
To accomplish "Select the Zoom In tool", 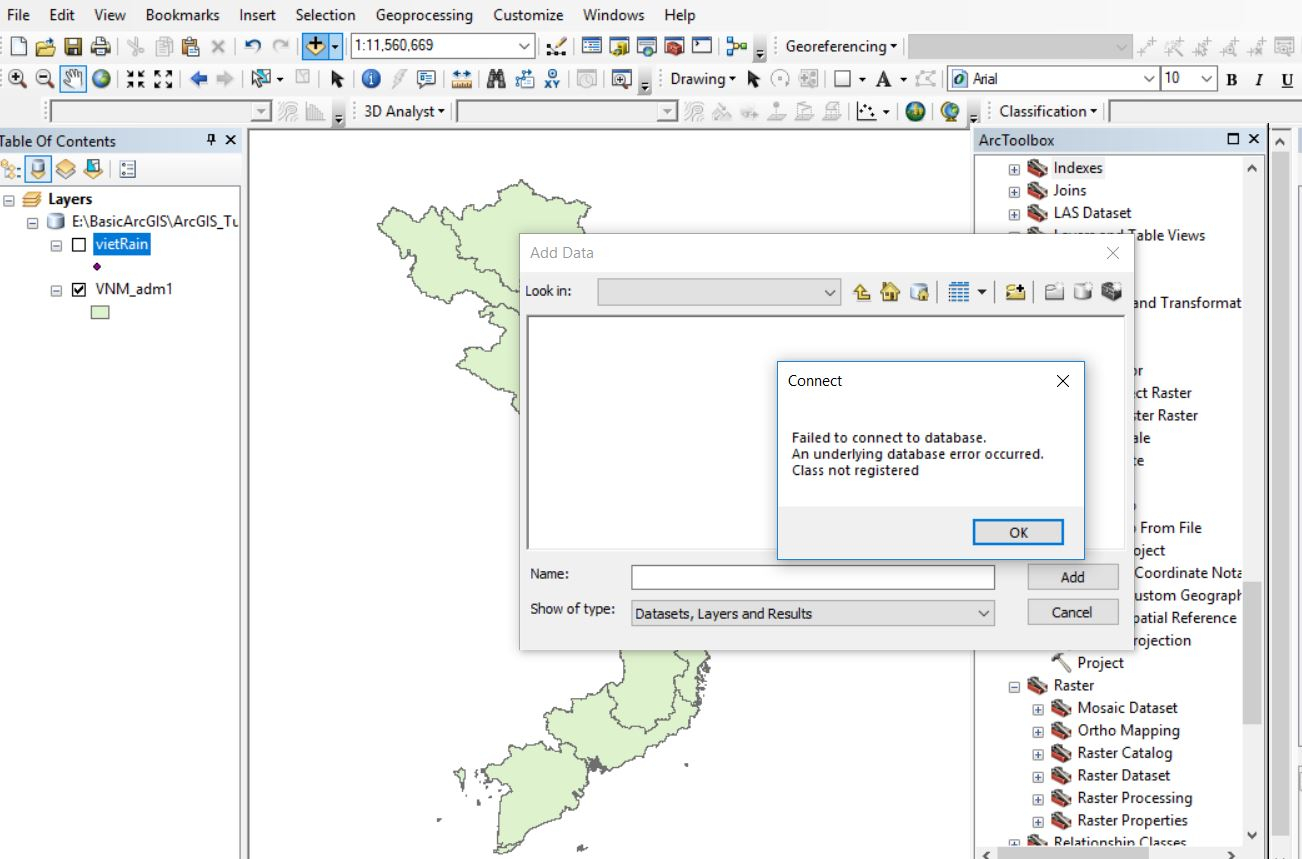I will [17, 79].
